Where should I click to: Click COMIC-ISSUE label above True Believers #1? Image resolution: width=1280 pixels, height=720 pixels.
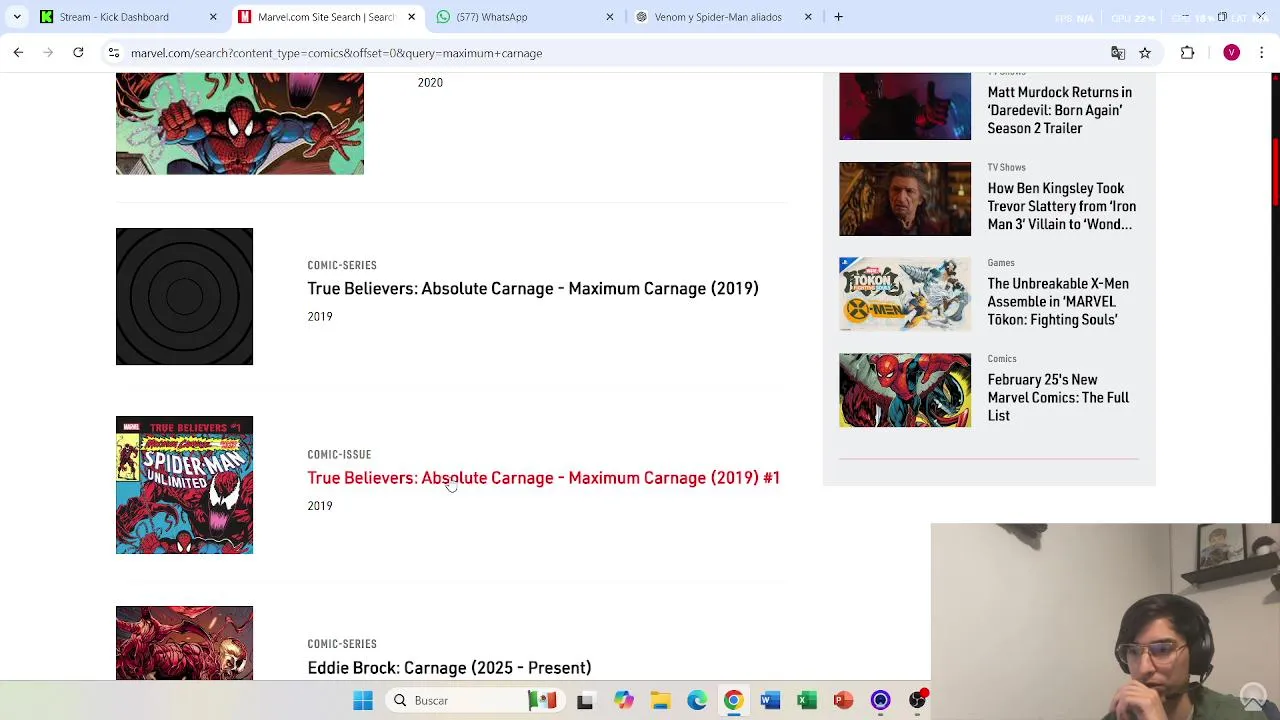pos(339,455)
